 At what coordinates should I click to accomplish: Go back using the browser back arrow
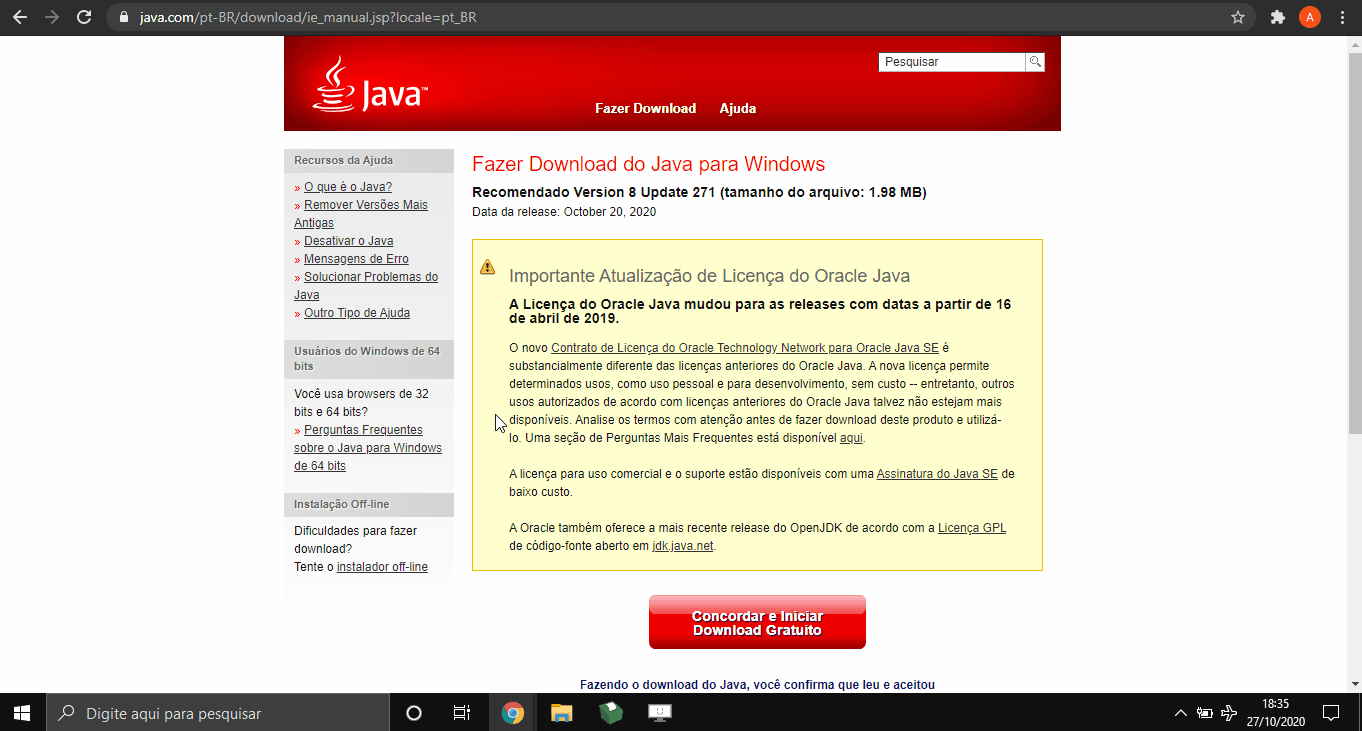pos(20,16)
